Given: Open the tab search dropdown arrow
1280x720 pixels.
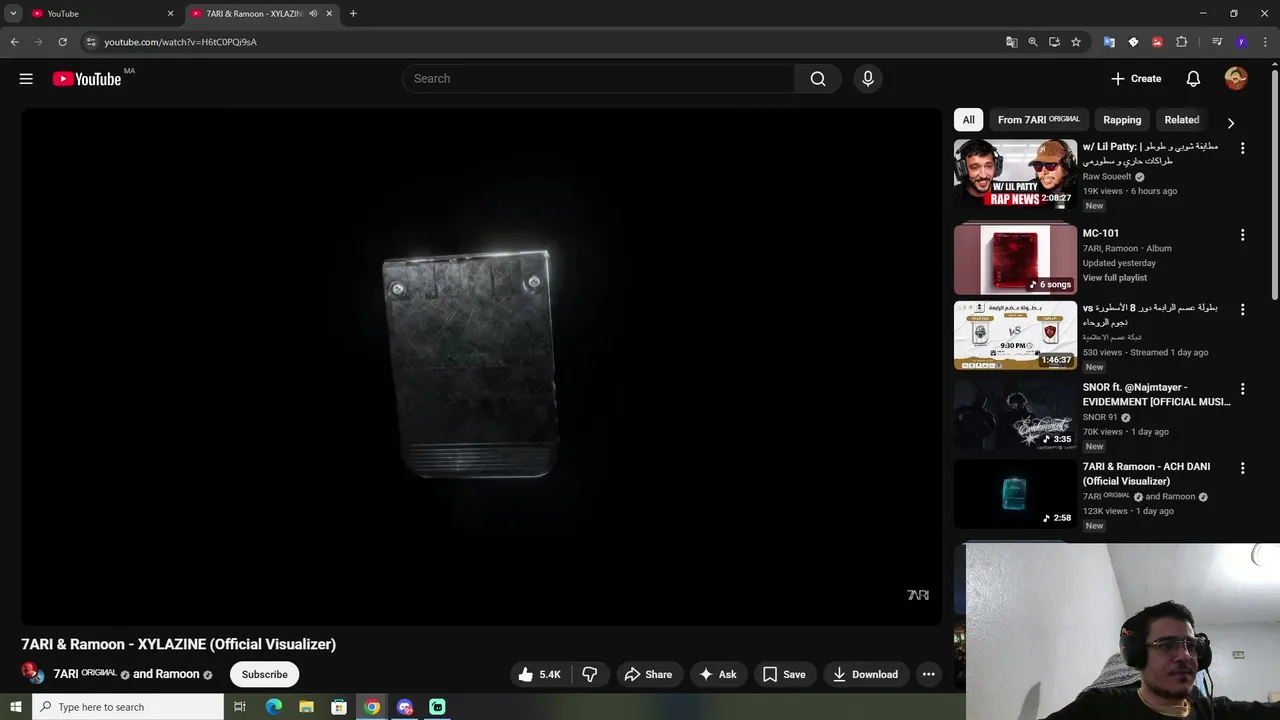Looking at the screenshot, I should [13, 14].
